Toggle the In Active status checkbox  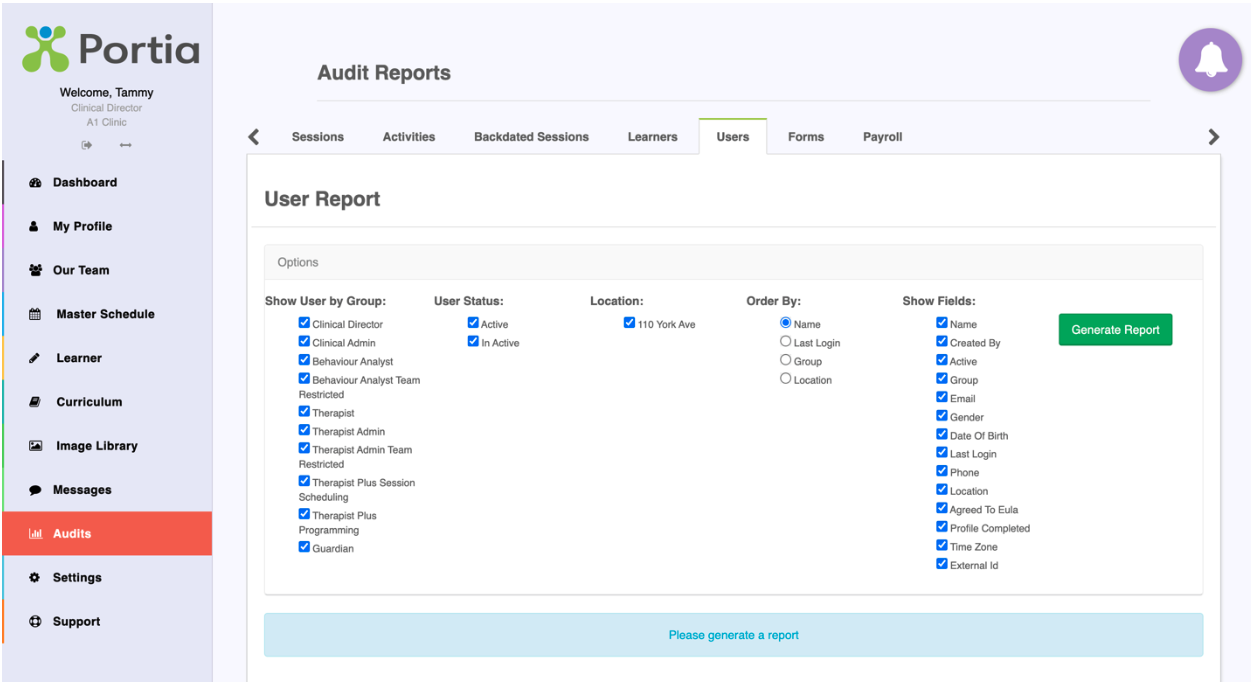tap(473, 342)
